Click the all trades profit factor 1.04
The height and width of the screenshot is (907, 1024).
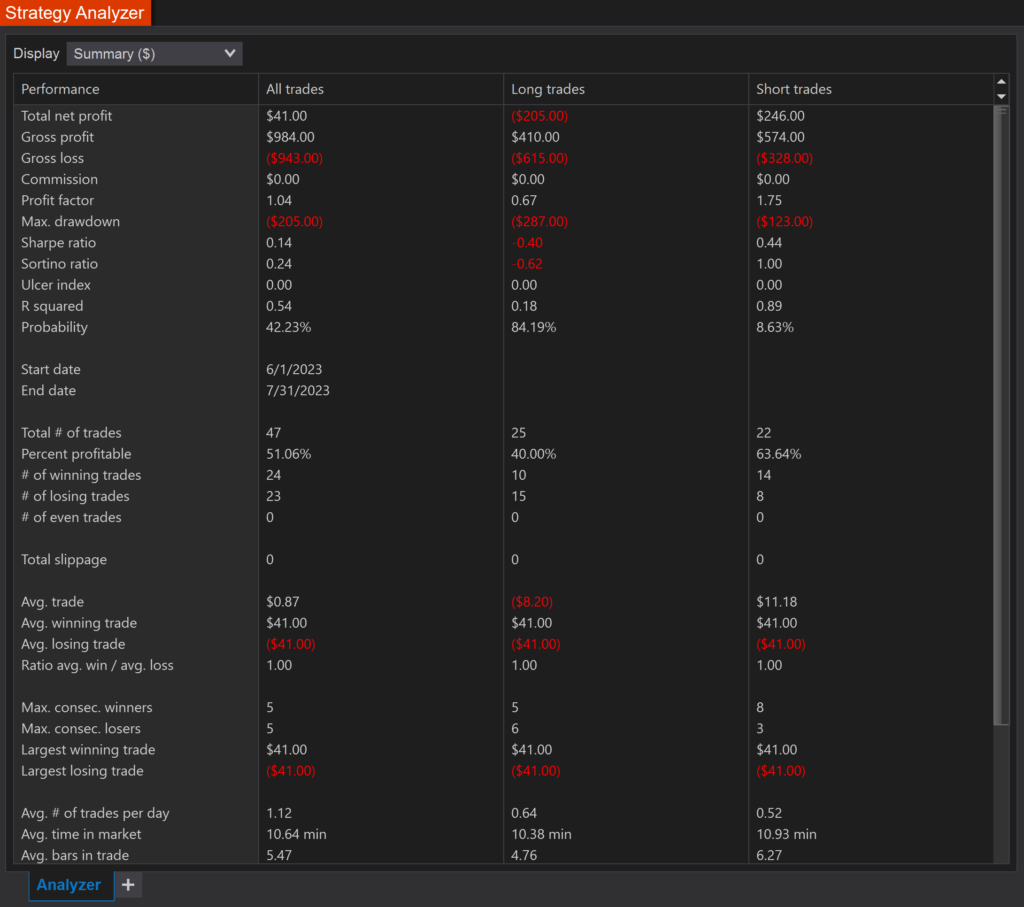tap(279, 200)
